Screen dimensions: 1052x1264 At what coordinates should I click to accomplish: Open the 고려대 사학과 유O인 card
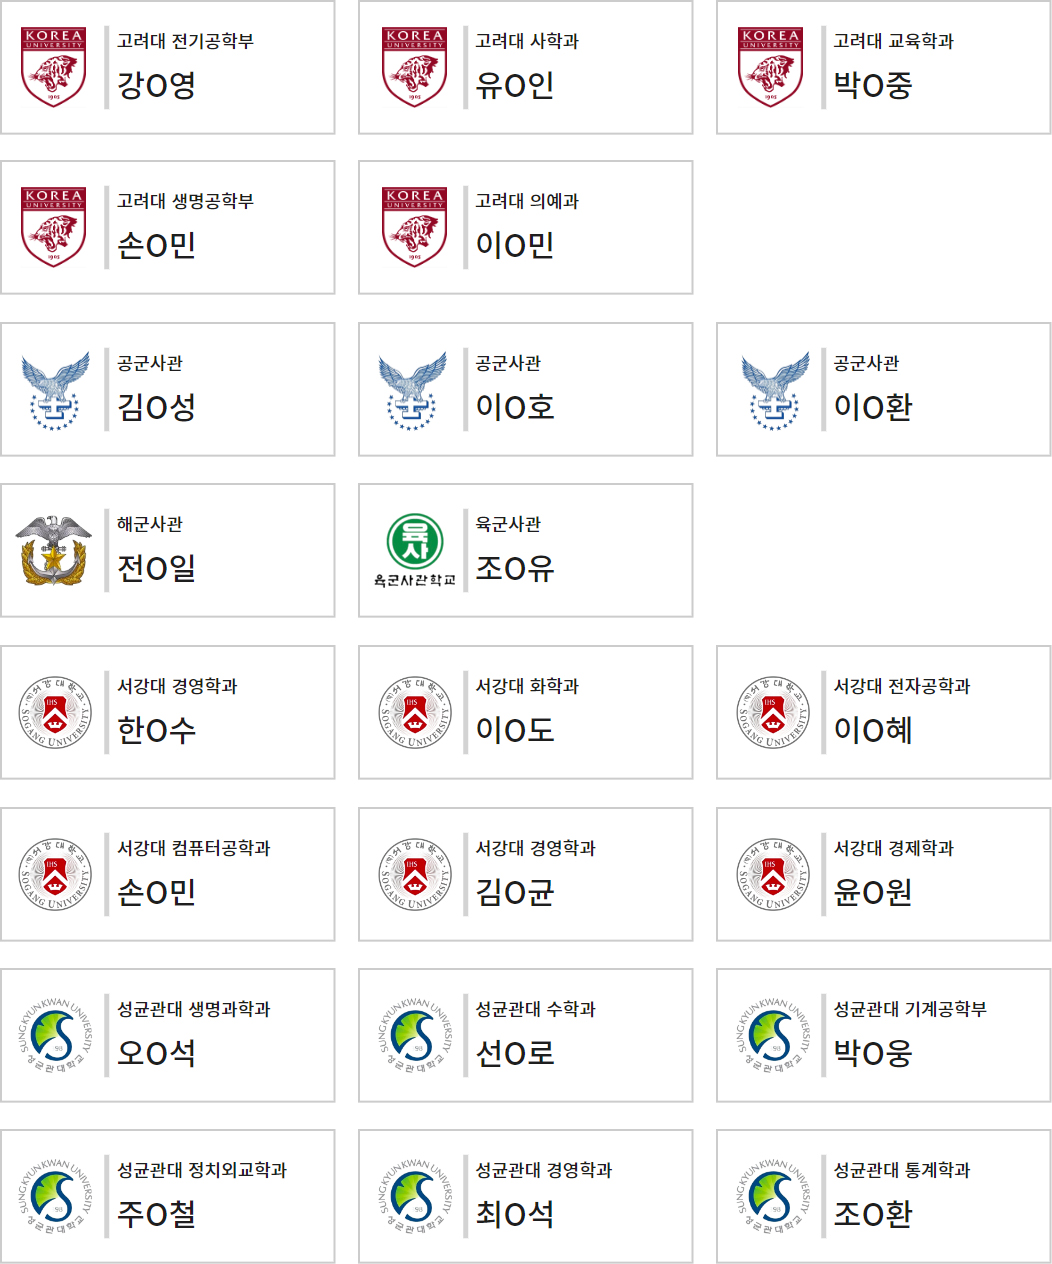[525, 67]
